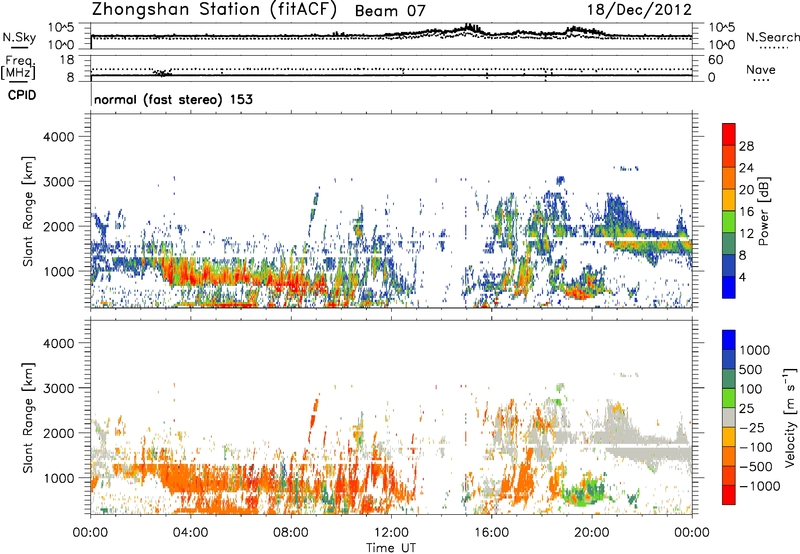Viewport: 800px width, 554px height.
Task: Click the 100 value on Velocity colorbar
Action: coord(751,389)
